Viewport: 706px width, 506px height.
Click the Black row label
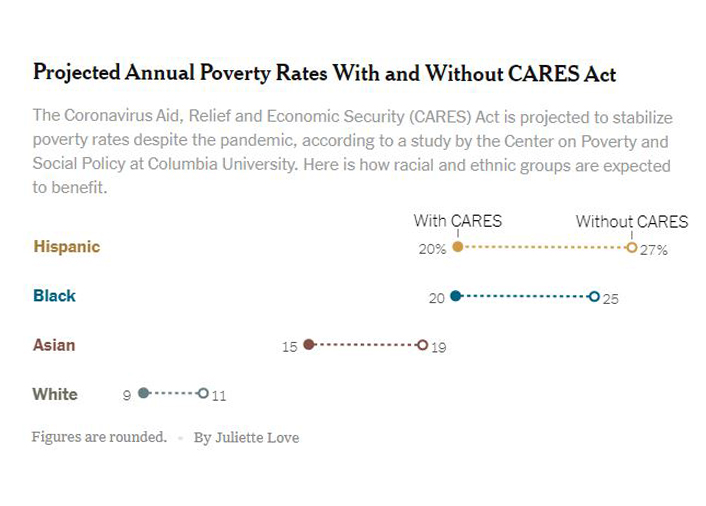[x=54, y=296]
